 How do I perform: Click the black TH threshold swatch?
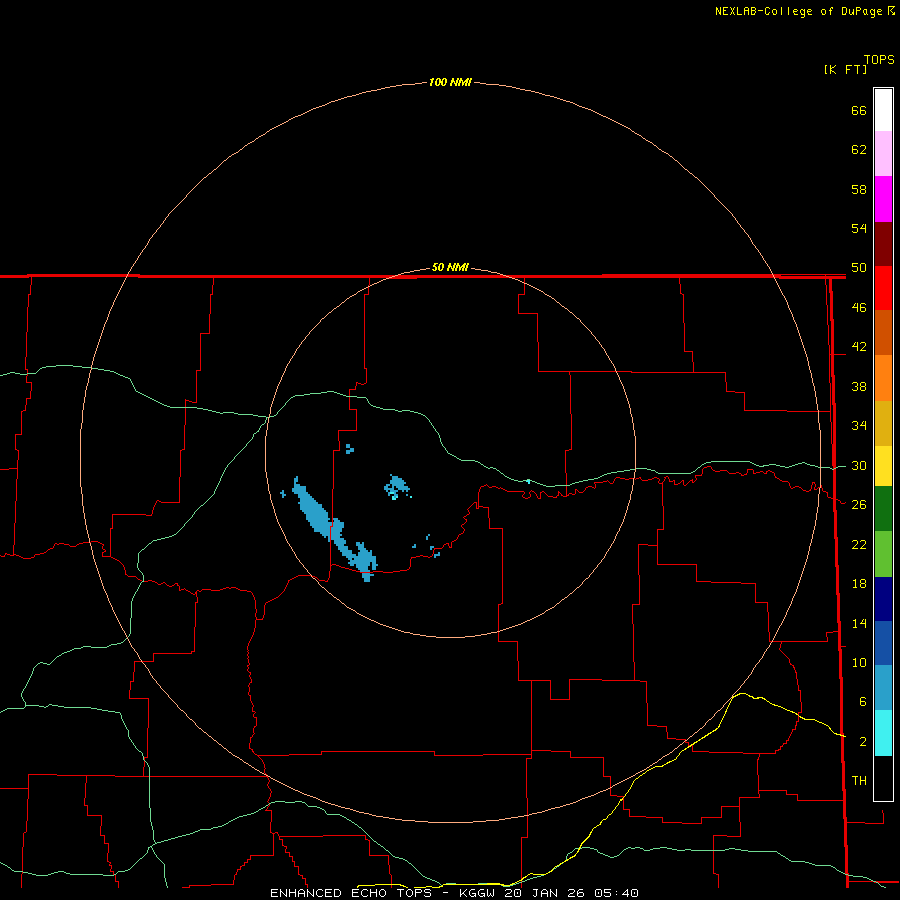point(883,778)
